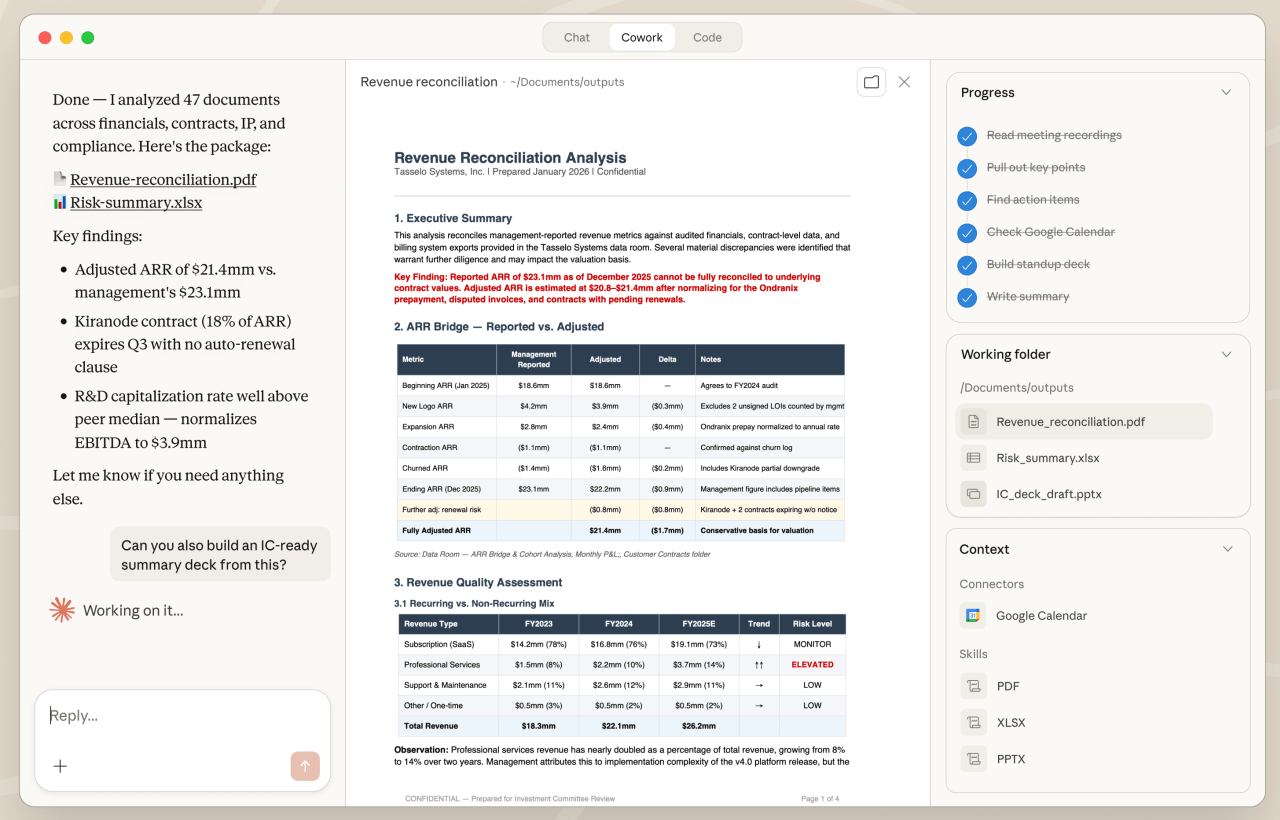1280x820 pixels.
Task: Collapse the Working folder panel
Action: [x=1226, y=354]
